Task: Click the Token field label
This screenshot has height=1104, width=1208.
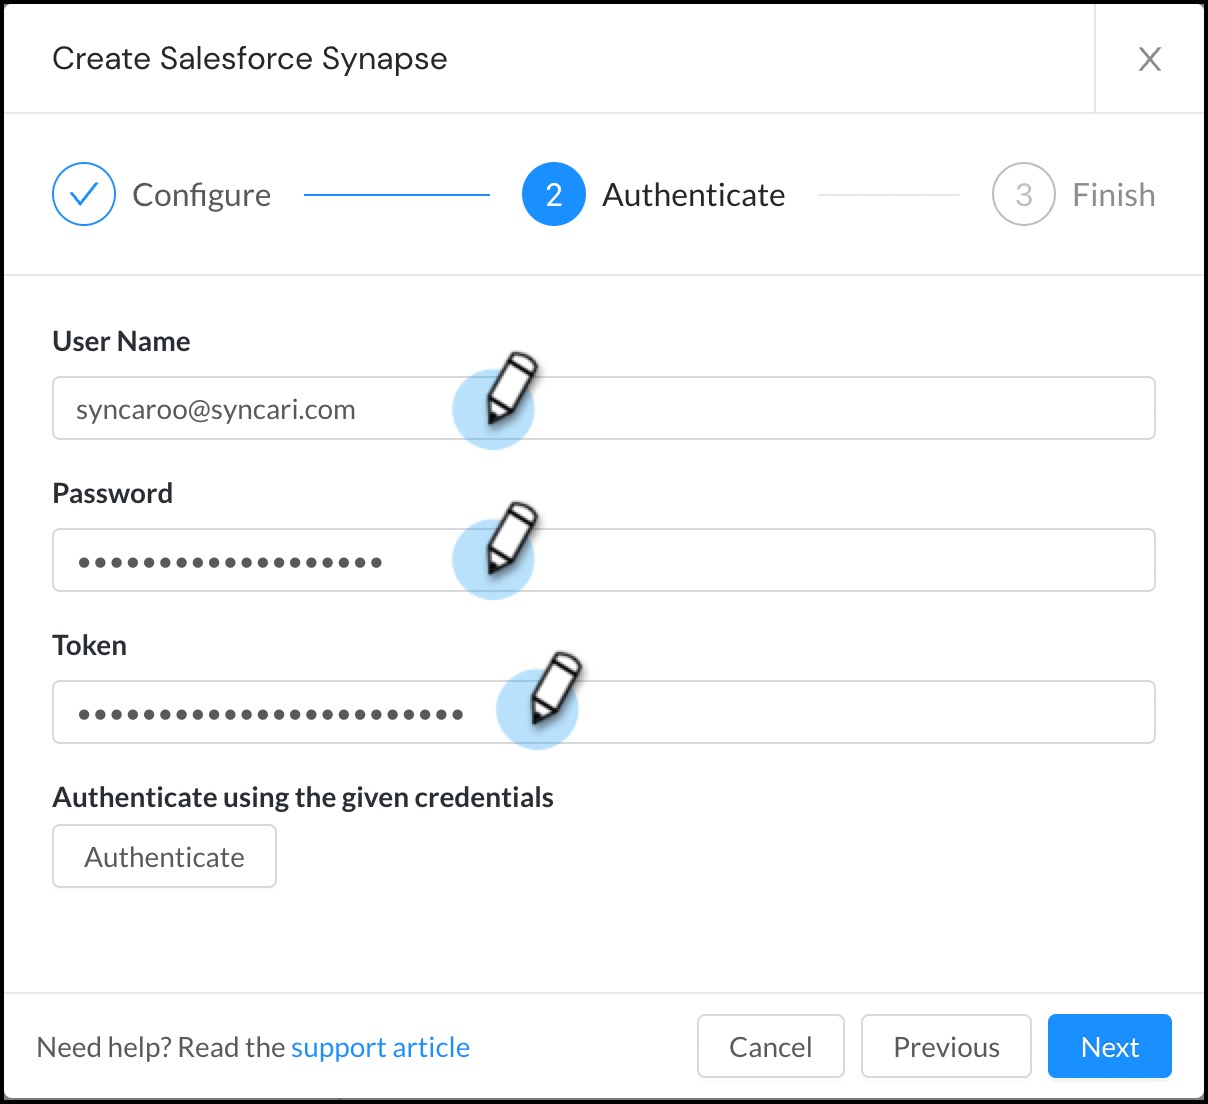Action: (x=90, y=646)
